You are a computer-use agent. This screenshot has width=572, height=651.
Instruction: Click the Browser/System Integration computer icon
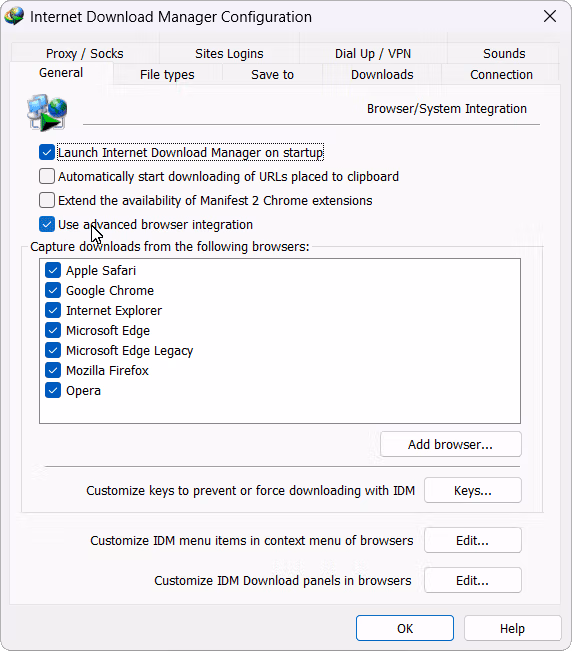coord(47,112)
